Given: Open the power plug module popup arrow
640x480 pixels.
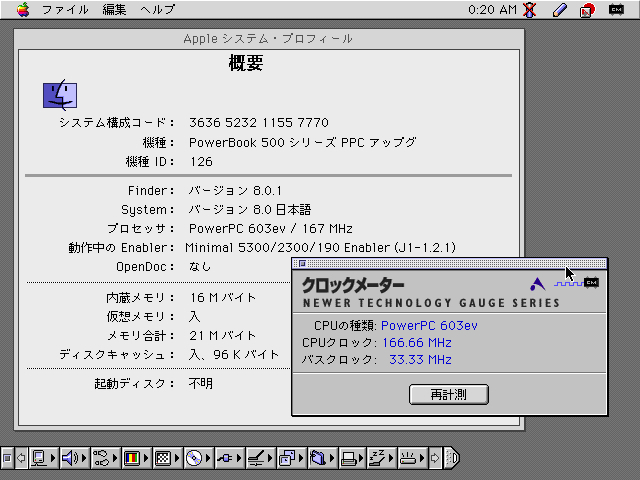Looking at the screenshot, I should pyautogui.click(x=239, y=458).
